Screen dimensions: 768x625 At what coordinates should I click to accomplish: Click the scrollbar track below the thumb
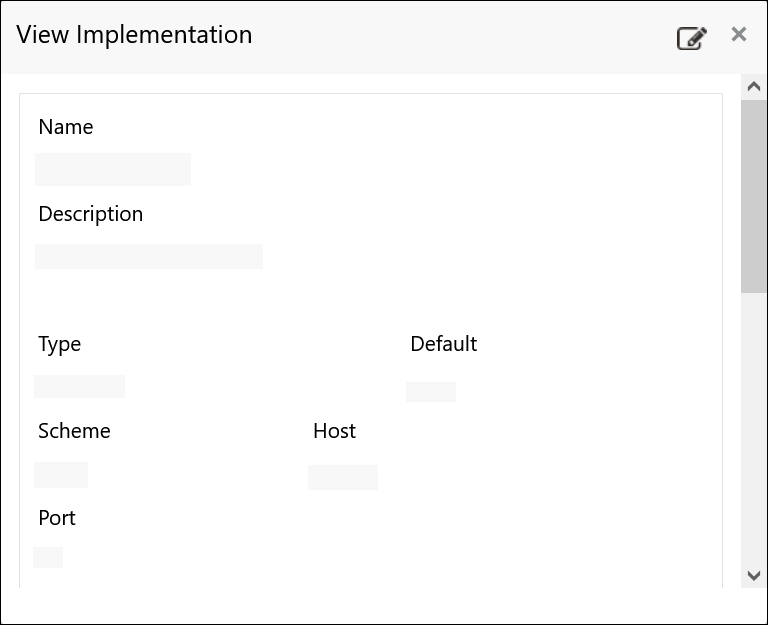point(754,430)
